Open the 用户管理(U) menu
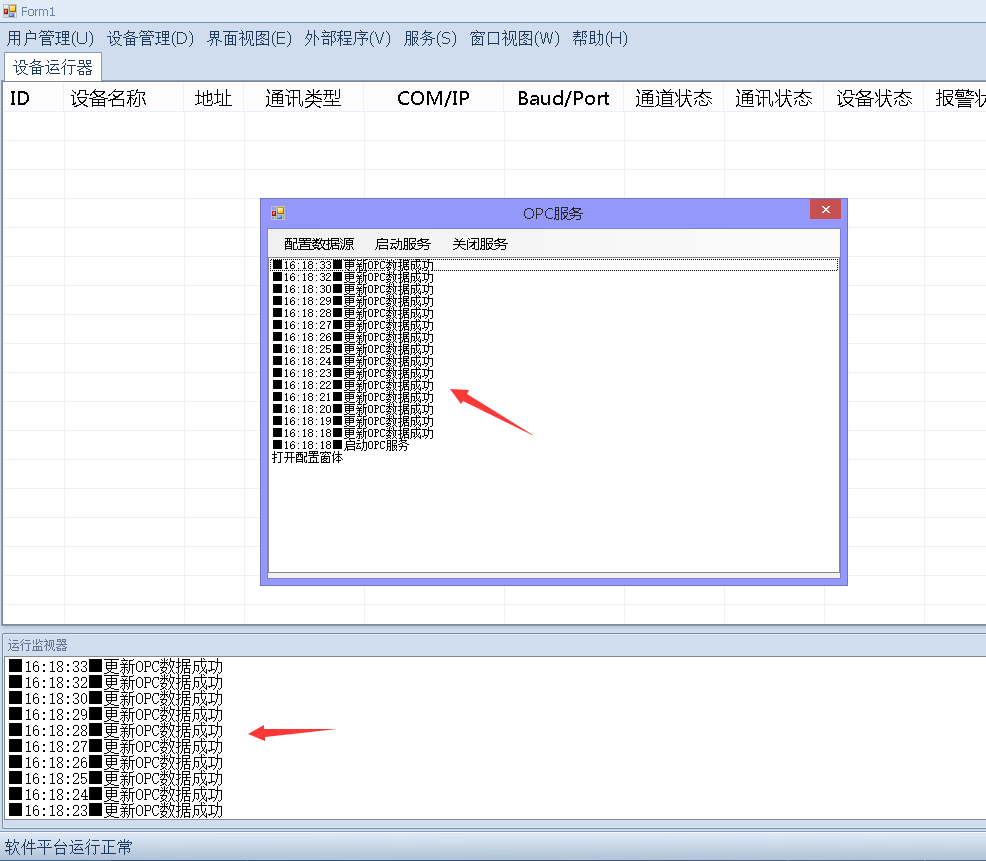Screen dimensions: 986x861 [50, 38]
